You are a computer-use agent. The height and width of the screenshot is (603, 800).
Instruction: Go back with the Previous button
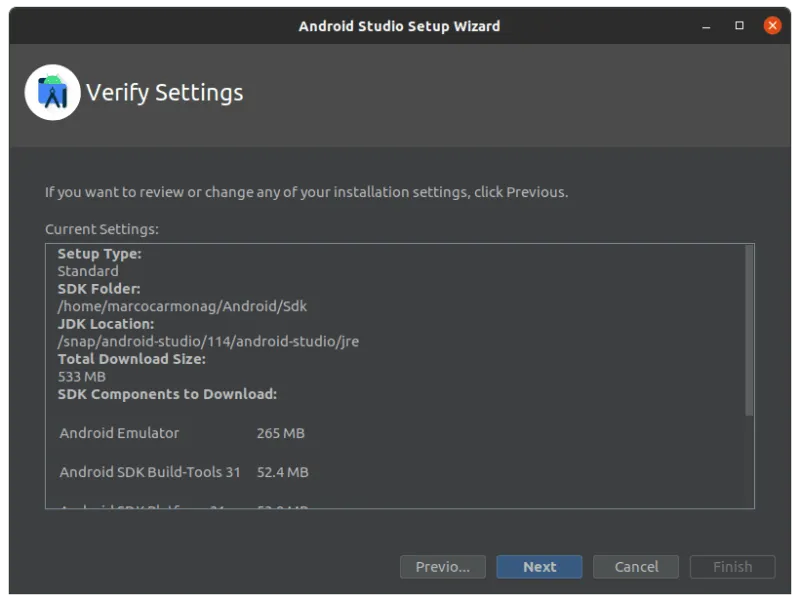pos(442,567)
